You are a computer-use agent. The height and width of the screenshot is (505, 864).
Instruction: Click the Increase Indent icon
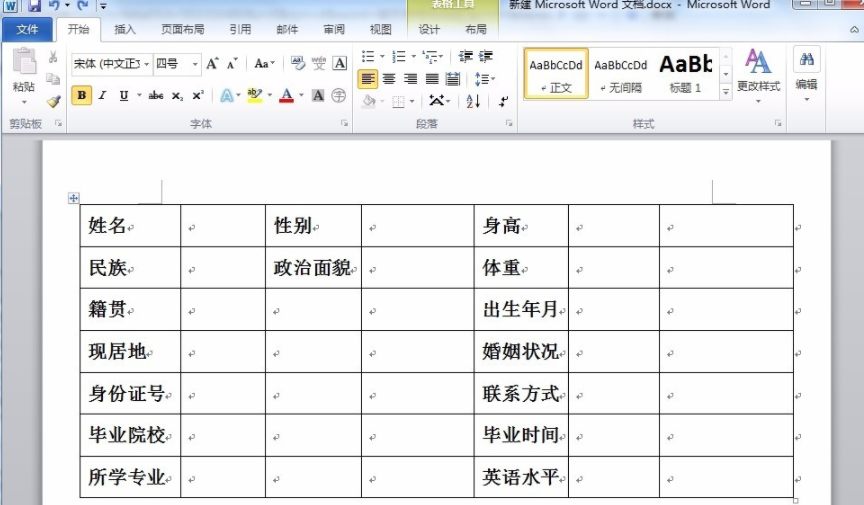(x=485, y=56)
